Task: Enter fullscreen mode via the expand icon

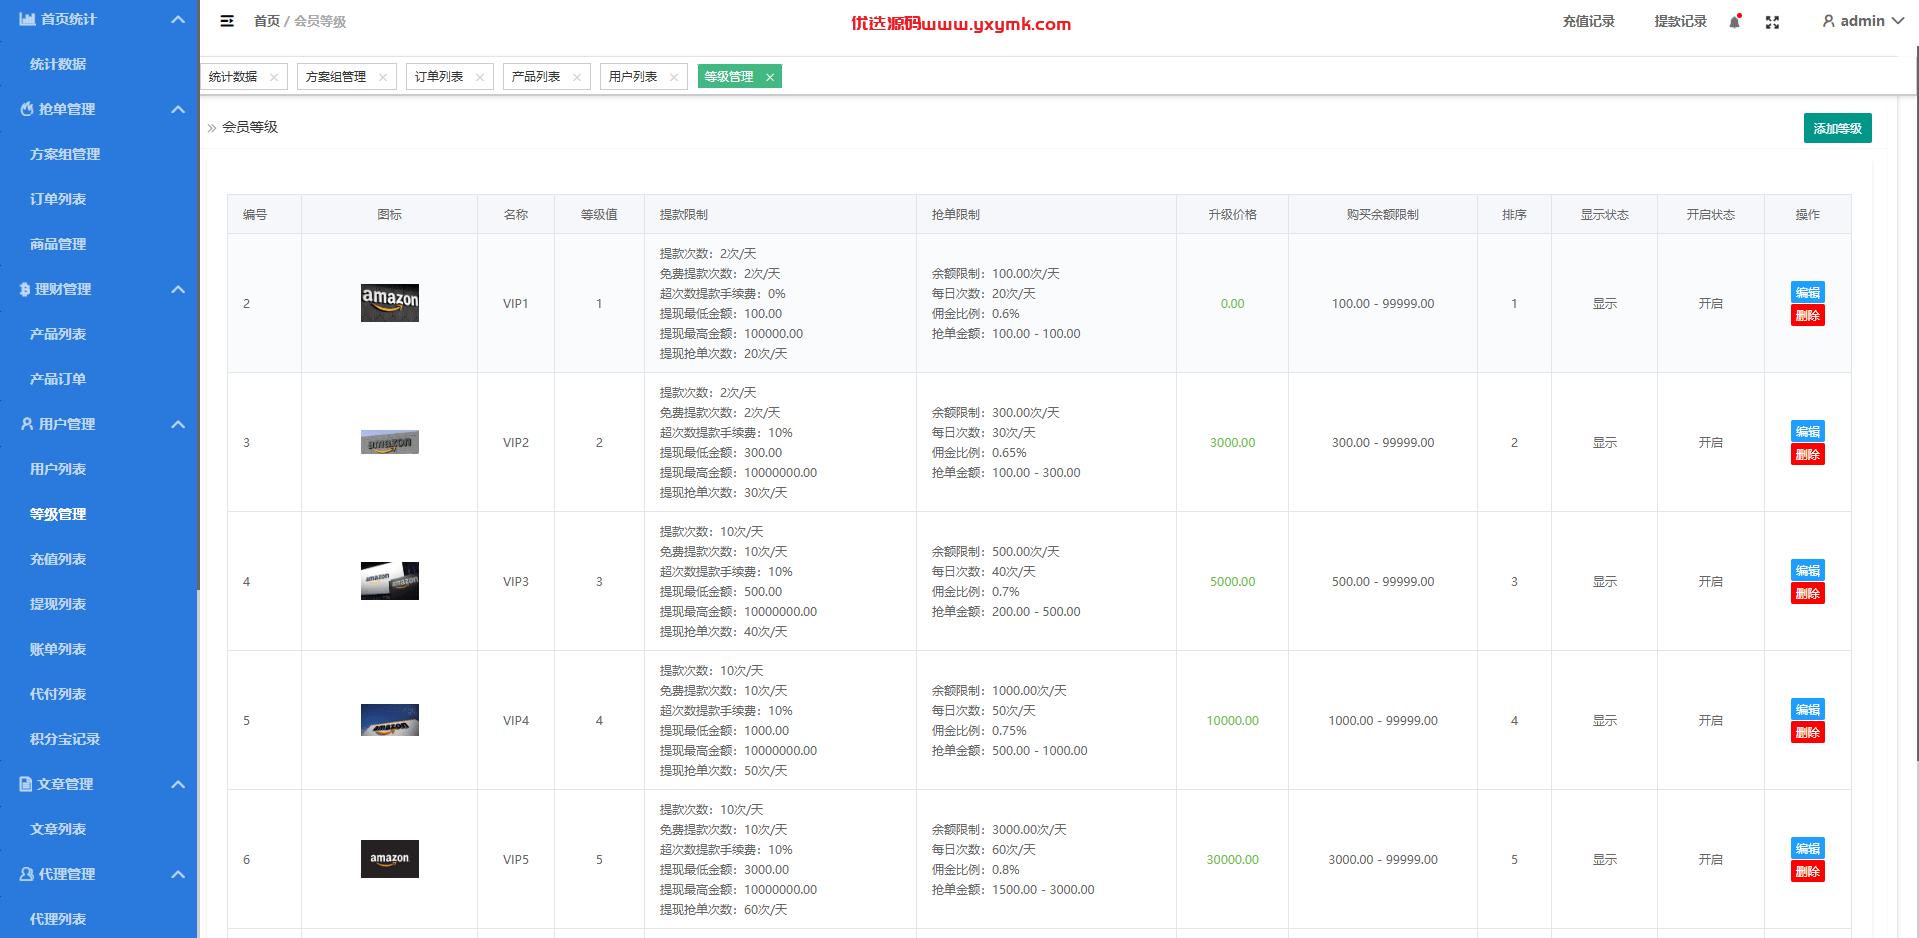Action: 1772,22
